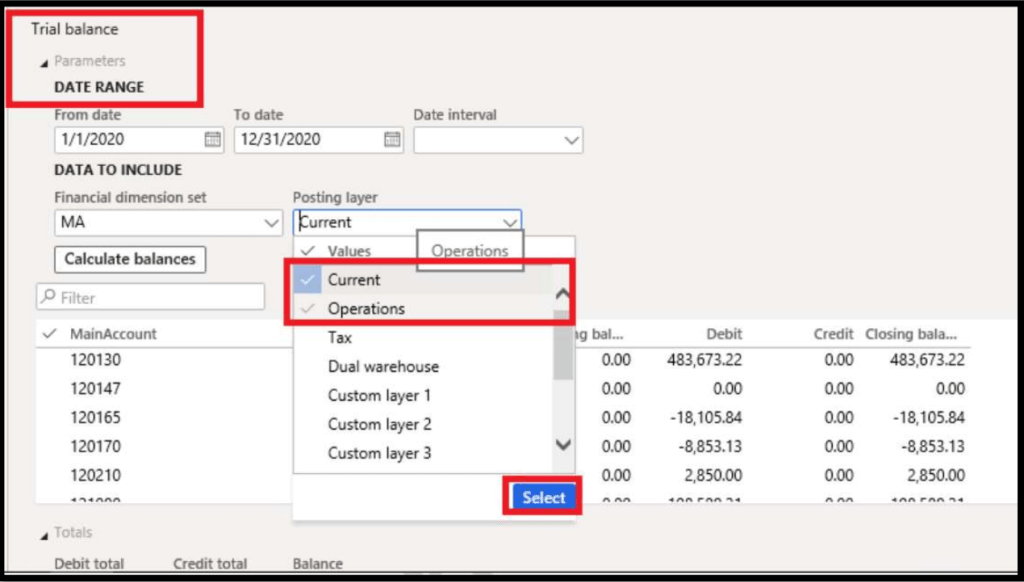Viewport: 1024px width, 582px height.
Task: Click inside the Filter input field
Action: 150,296
